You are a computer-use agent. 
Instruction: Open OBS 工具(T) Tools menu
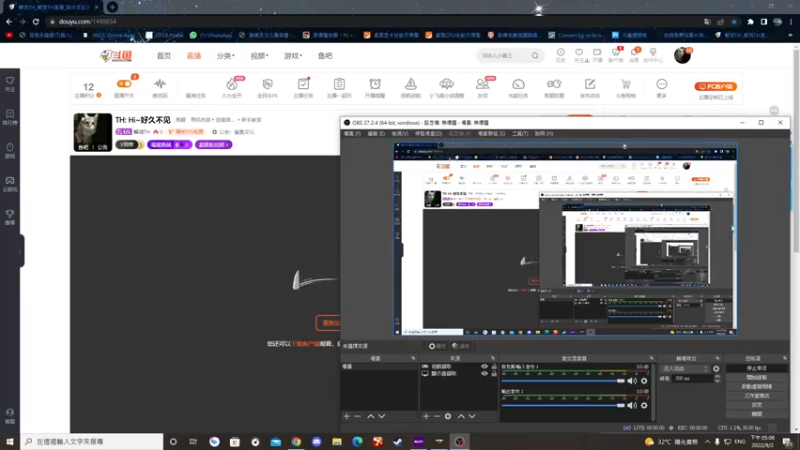520,134
